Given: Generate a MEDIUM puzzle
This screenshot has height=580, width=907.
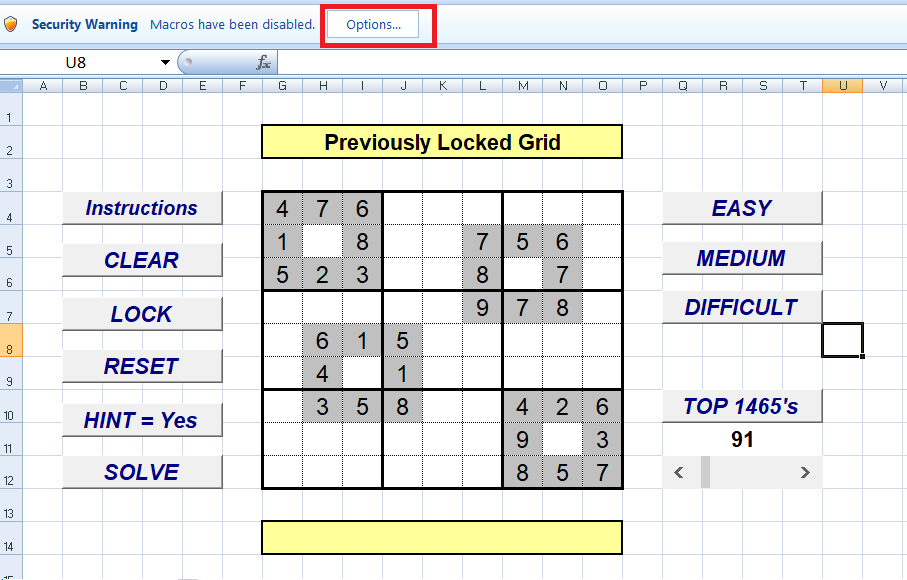Looking at the screenshot, I should click(x=741, y=256).
